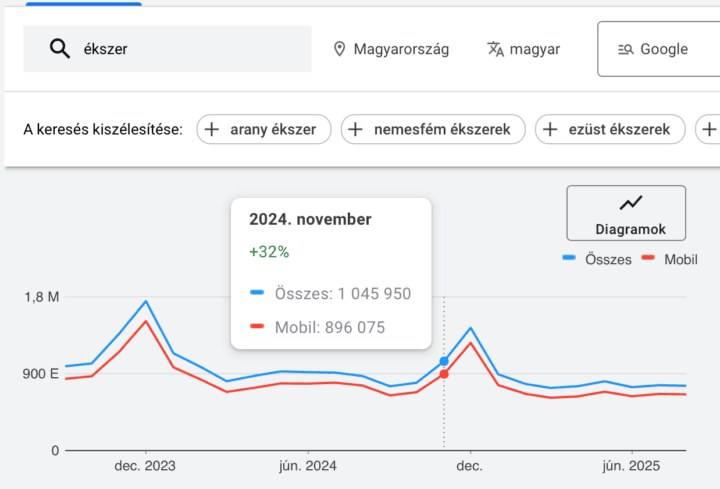This screenshot has width=720, height=489.
Task: Toggle the Mobil series in the legend
Action: pyautogui.click(x=669, y=258)
